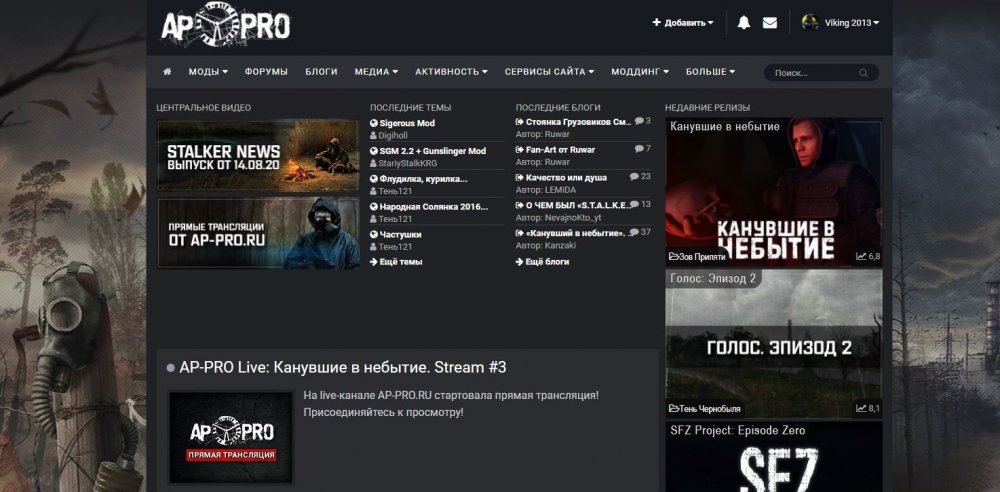Open notifications bell icon
This screenshot has width=1000, height=492.
tap(743, 22)
